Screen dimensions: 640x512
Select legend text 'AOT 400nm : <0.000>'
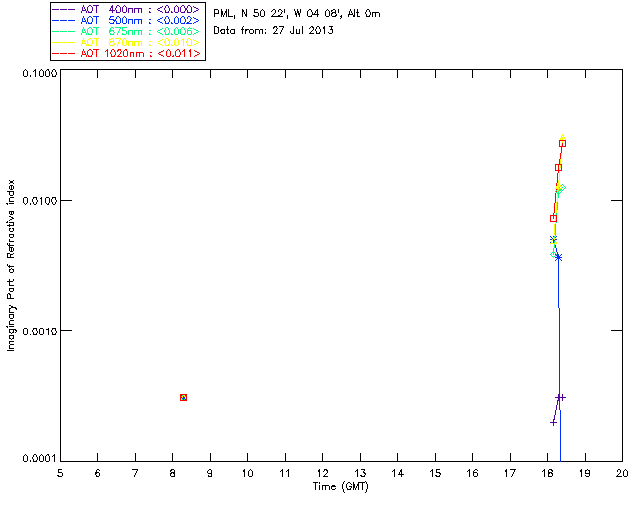(x=140, y=9)
